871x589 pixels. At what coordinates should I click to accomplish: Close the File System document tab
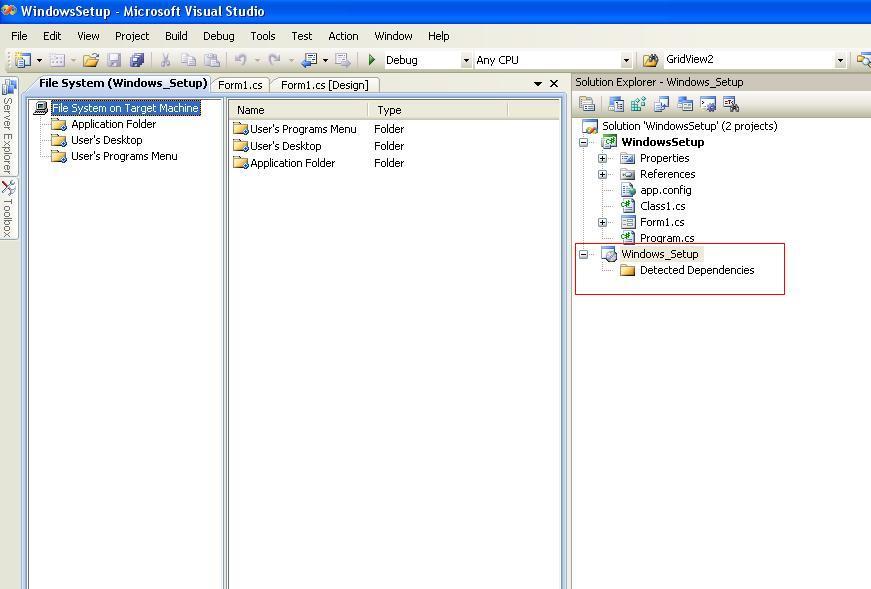554,83
